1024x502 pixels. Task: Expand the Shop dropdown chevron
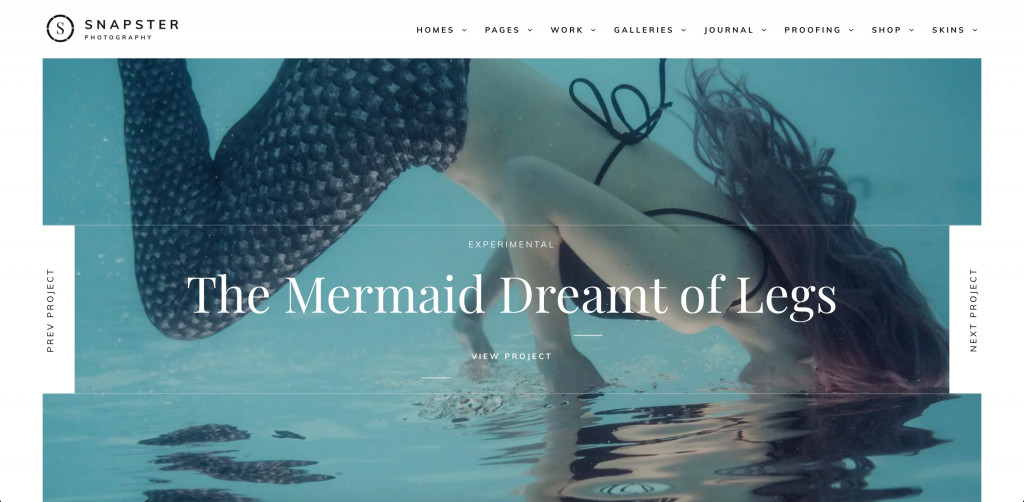912,30
